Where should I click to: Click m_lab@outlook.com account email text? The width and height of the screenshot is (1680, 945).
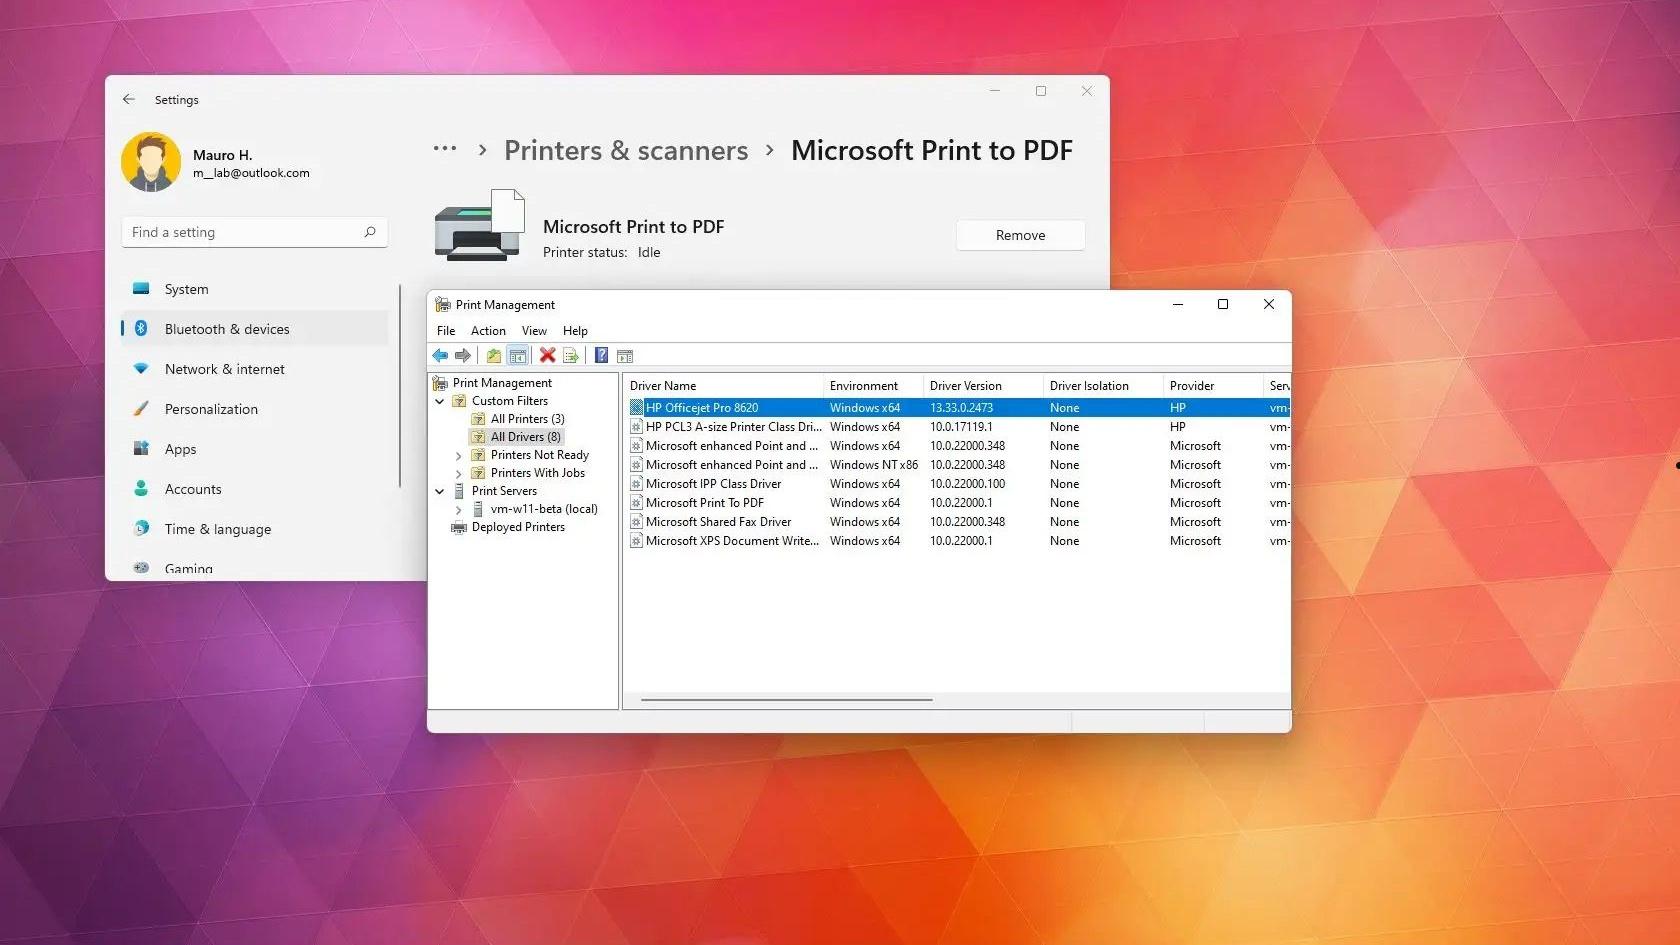click(x=251, y=173)
